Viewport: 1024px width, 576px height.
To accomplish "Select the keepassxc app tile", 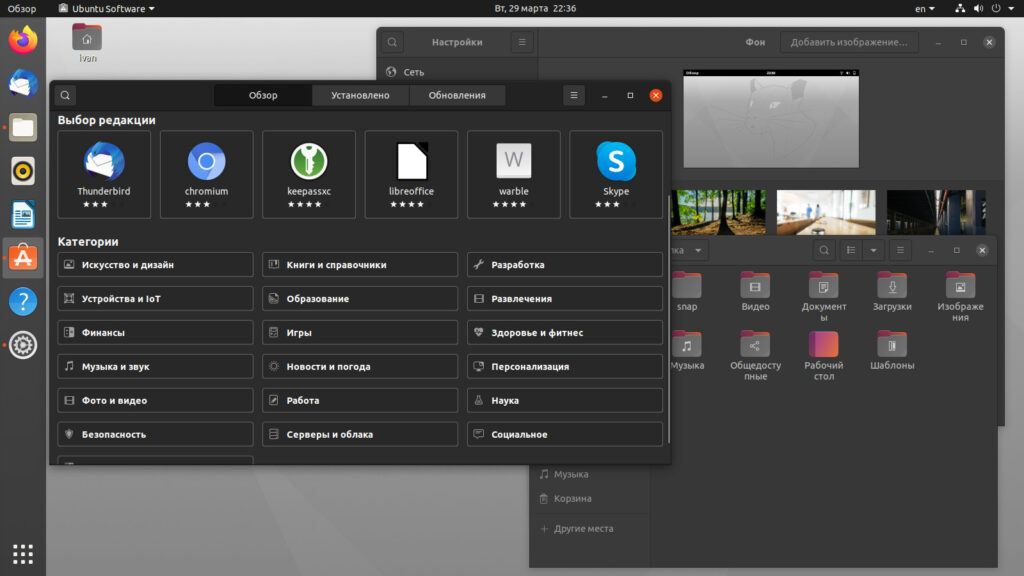I will pyautogui.click(x=309, y=174).
